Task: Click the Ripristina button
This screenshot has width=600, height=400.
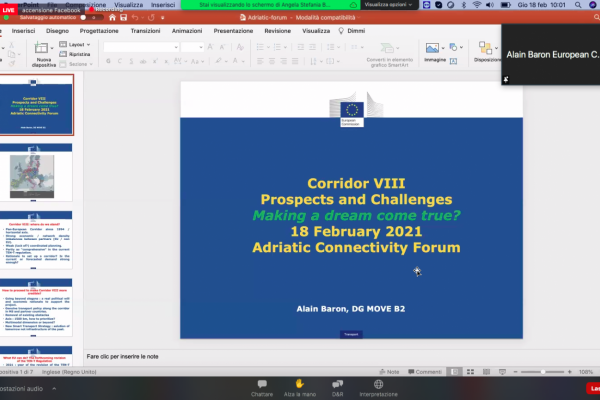Action: click(x=75, y=54)
